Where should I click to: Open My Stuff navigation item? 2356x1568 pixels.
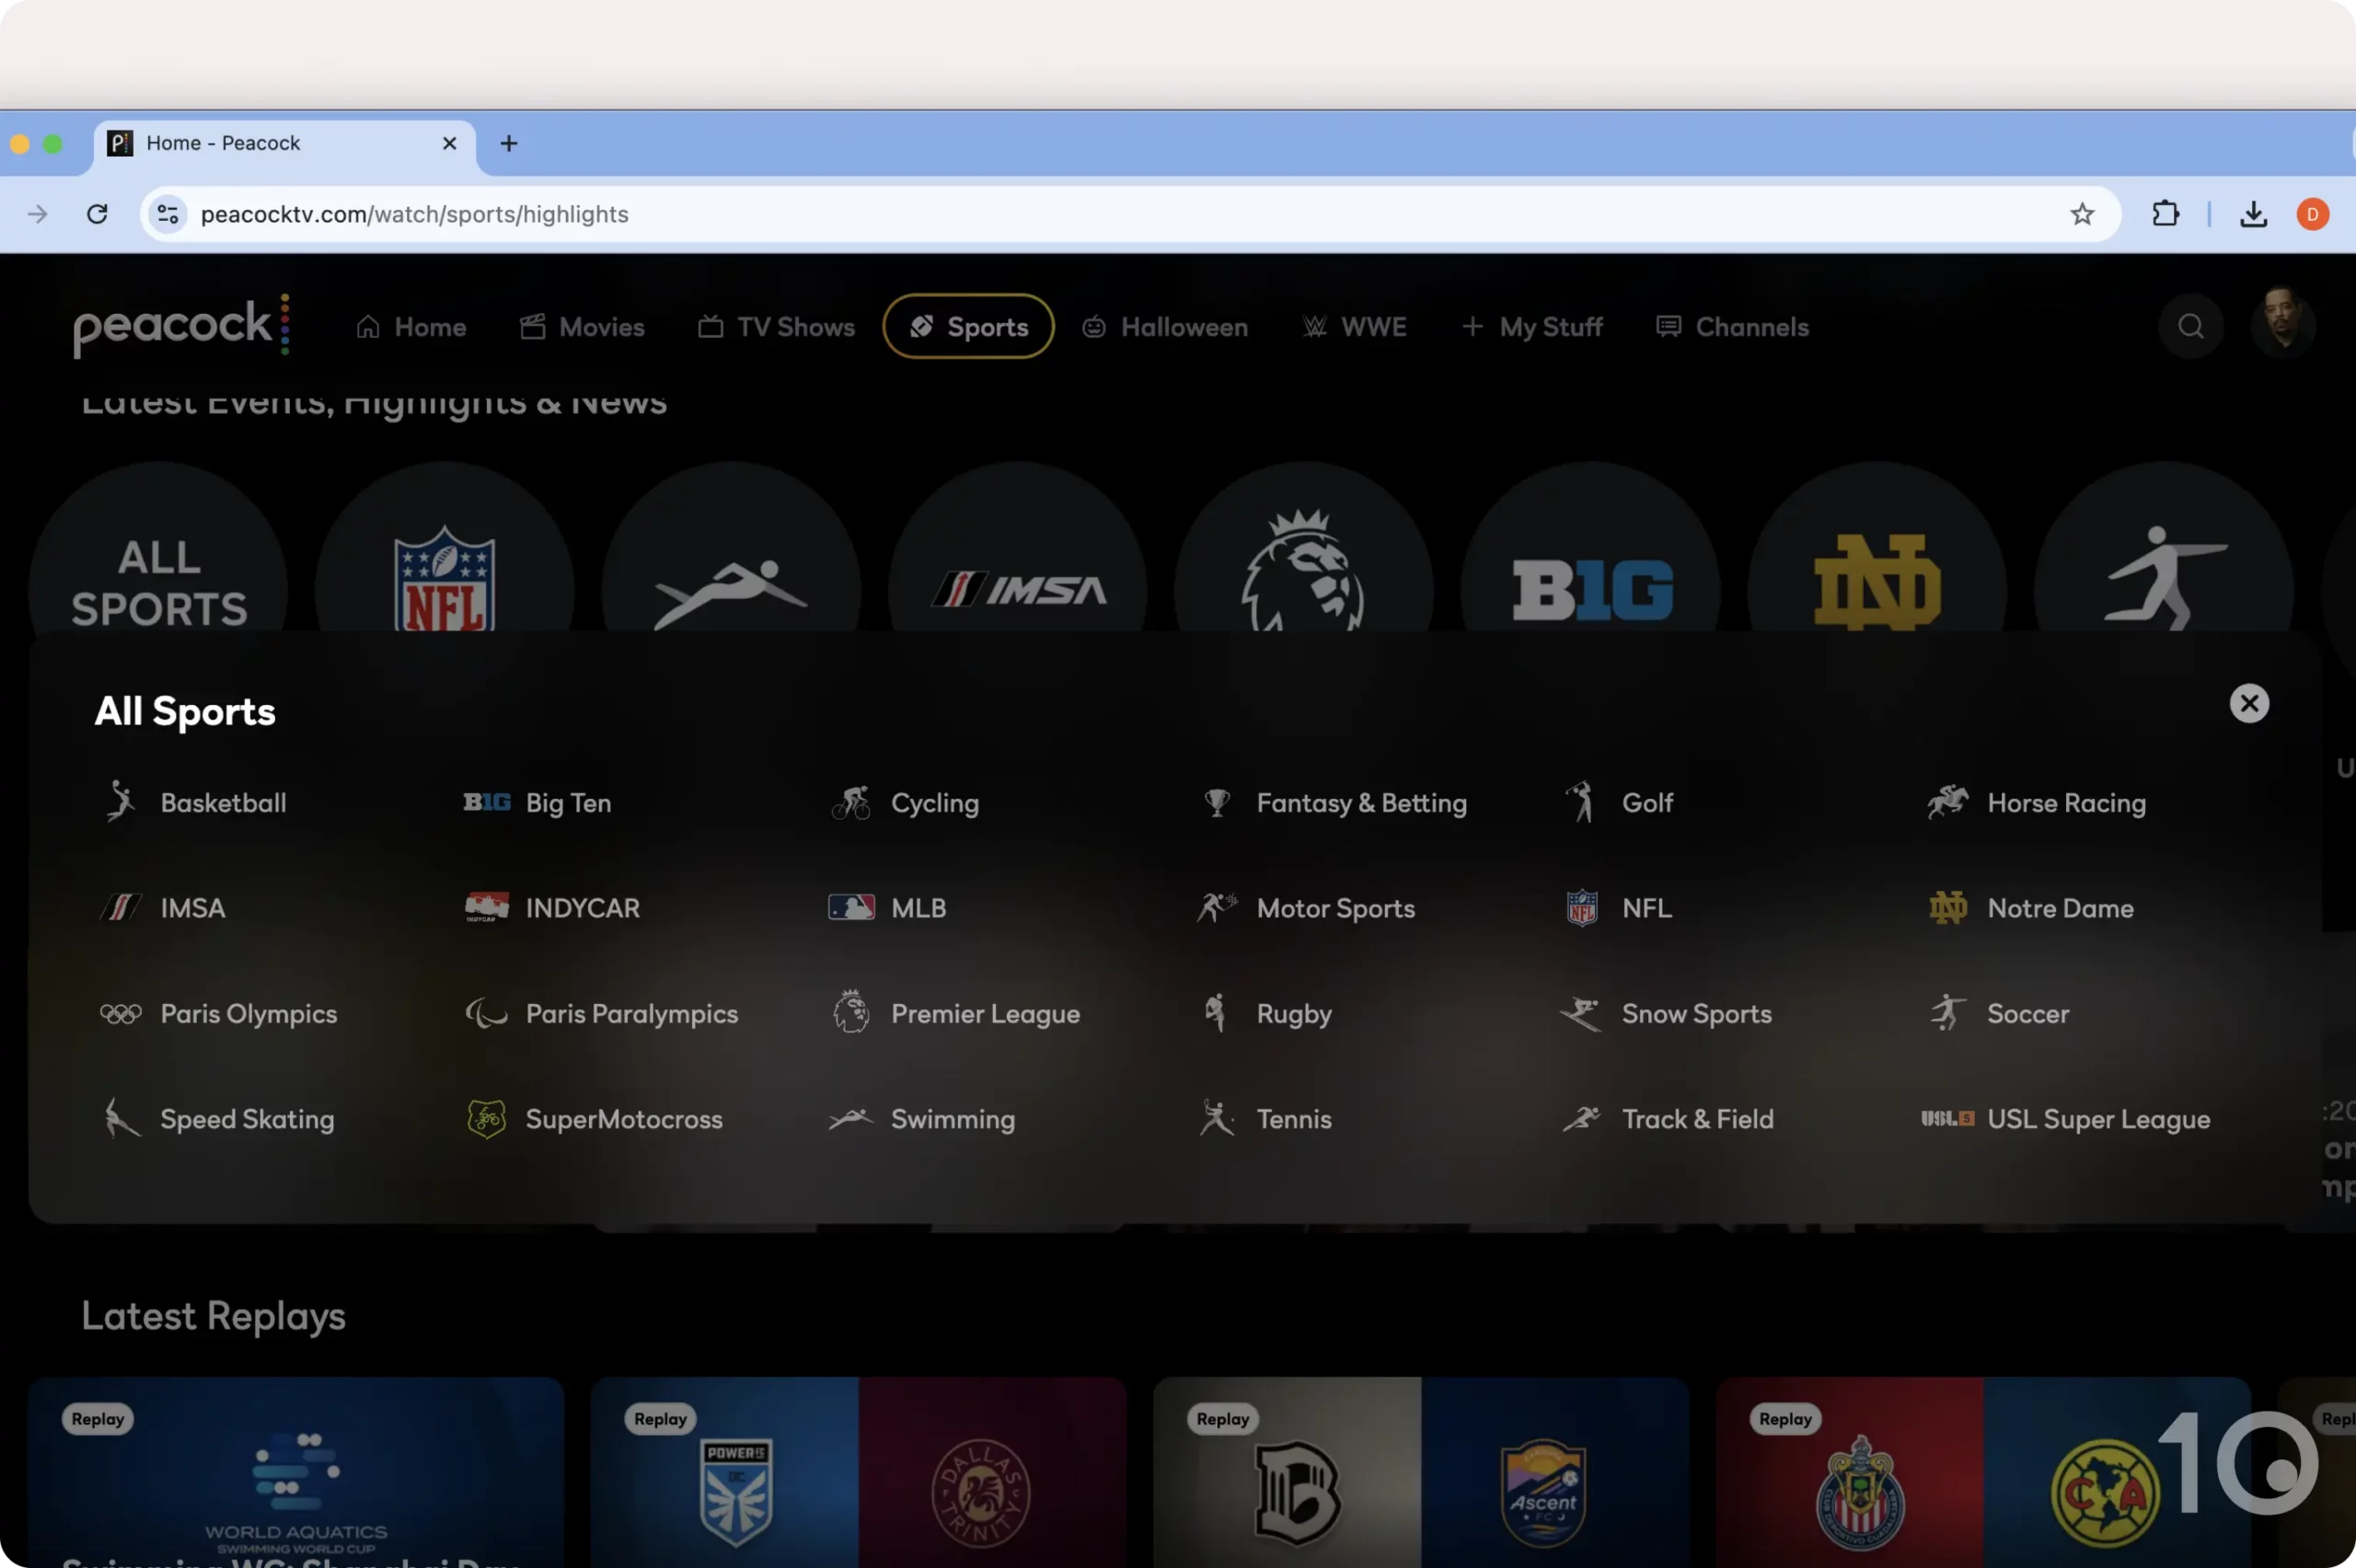1531,327
